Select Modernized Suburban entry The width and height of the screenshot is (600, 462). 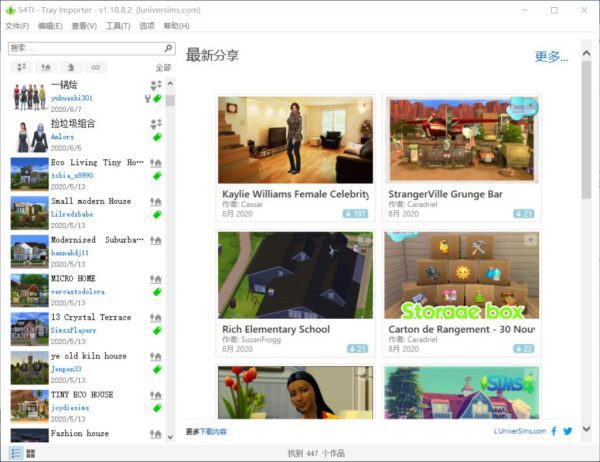pos(87,251)
